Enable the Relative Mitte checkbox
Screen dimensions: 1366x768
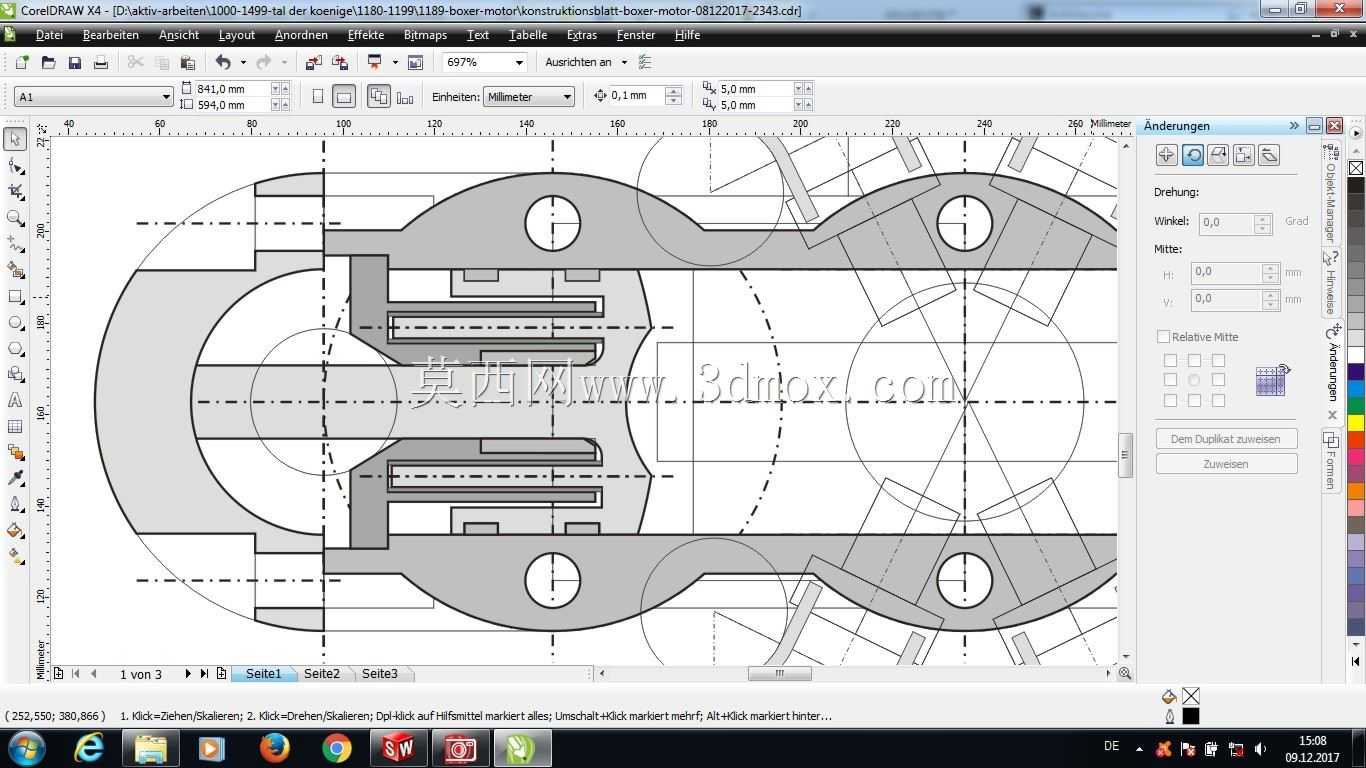pos(1163,337)
